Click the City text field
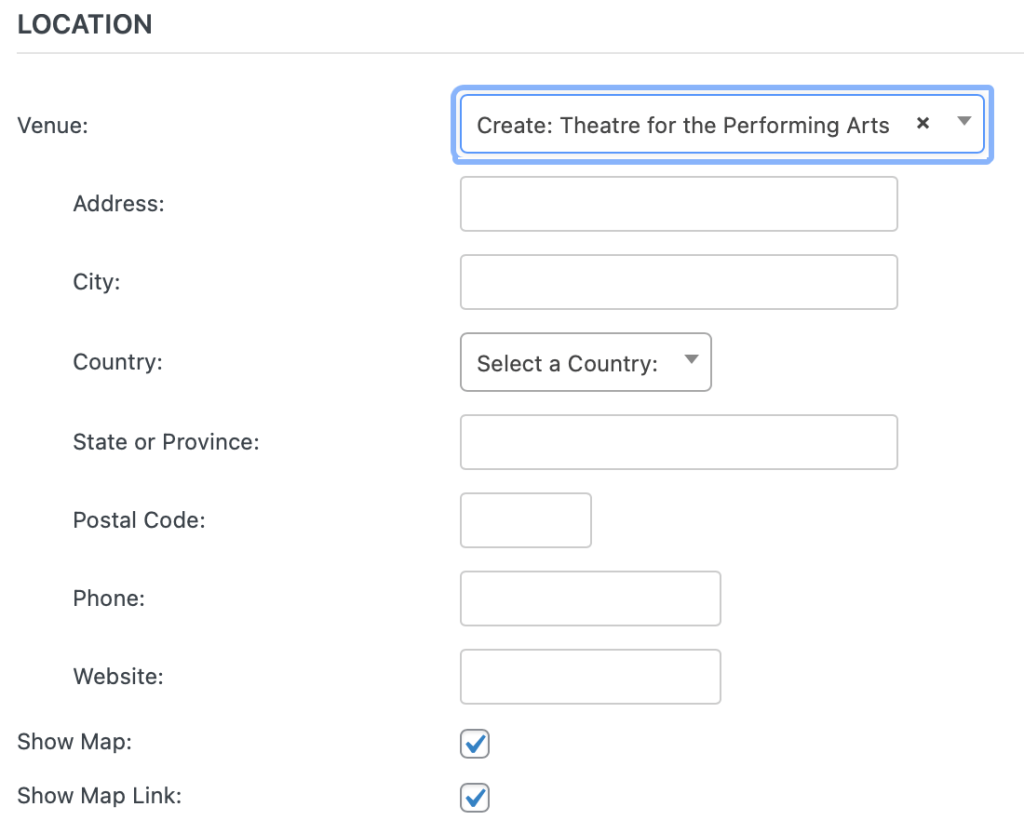 (x=678, y=282)
